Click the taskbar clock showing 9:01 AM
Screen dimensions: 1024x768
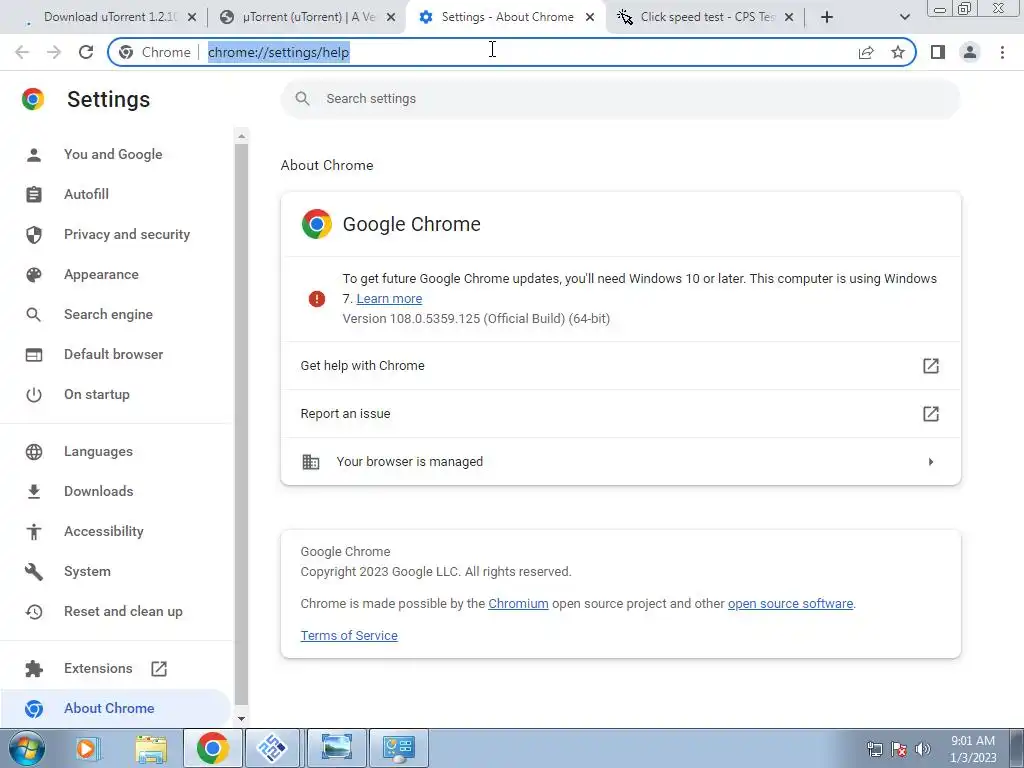(972, 749)
